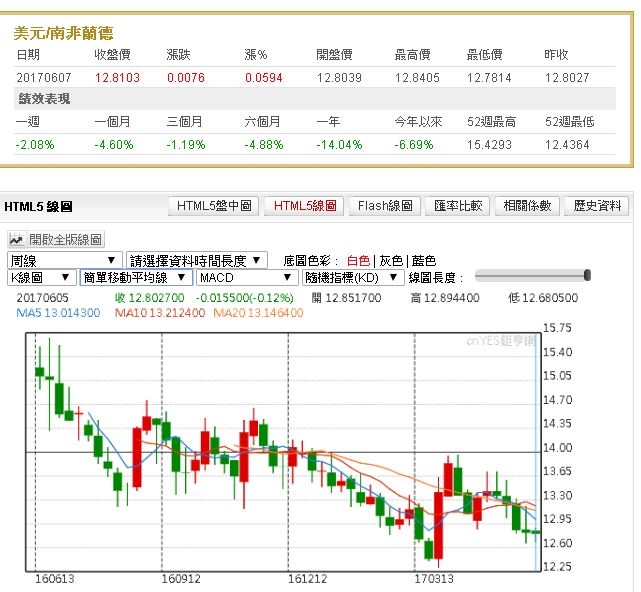Click three-month performance -1.19%

click(186, 145)
